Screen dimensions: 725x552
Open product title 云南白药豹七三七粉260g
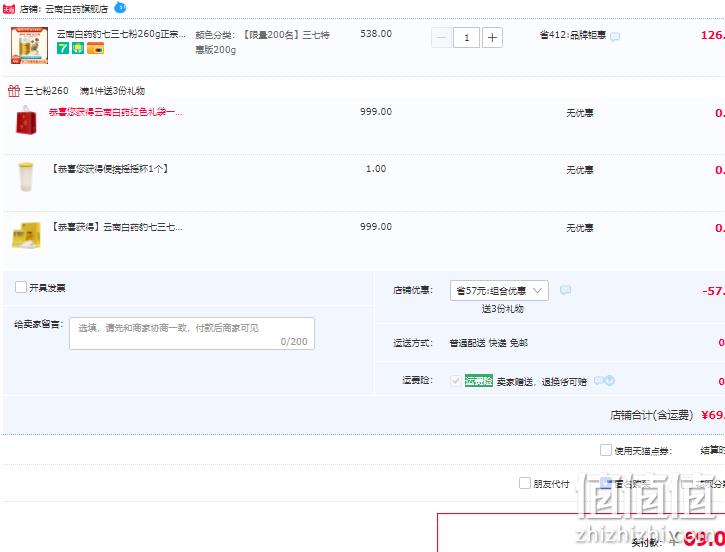(121, 34)
